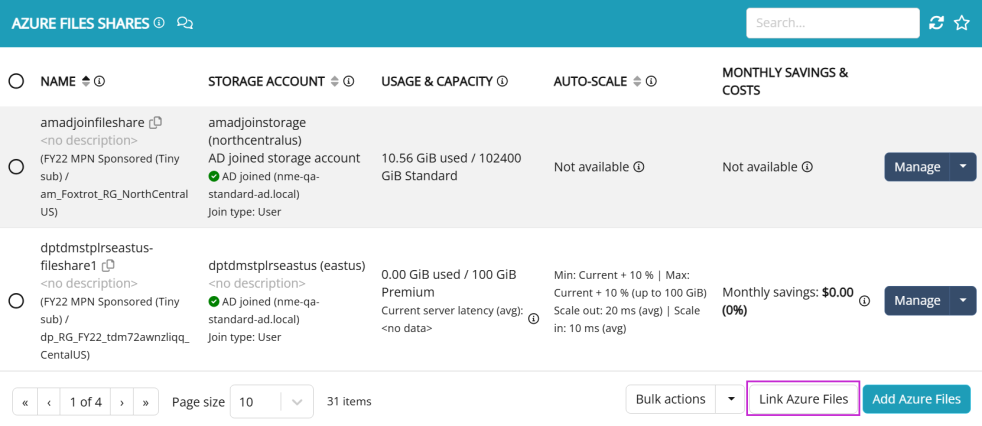Open info icon for current server latency
This screenshot has width=982, height=426.
(x=534, y=318)
